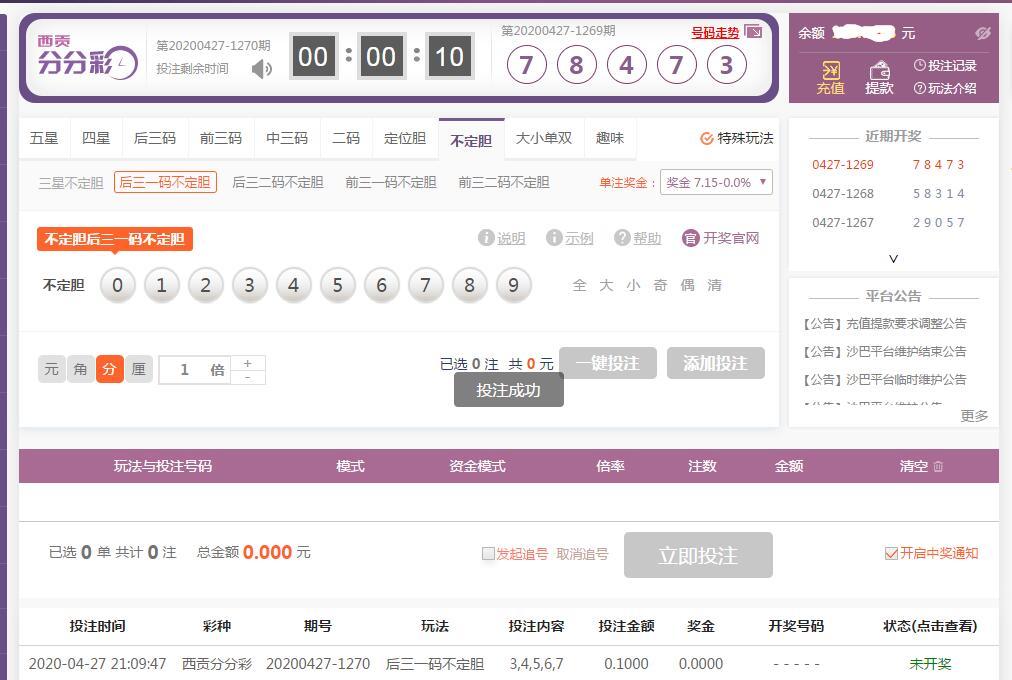Open 更多 announcements link

click(x=974, y=415)
